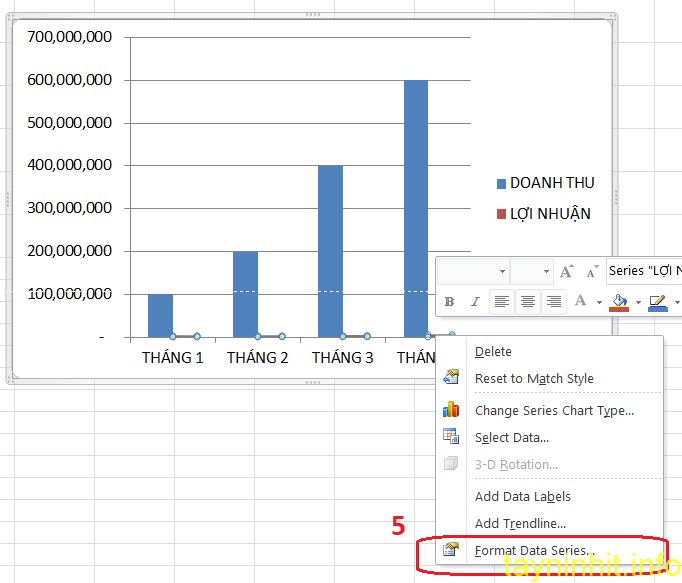Open the font name dropdown
The height and width of the screenshot is (583, 682).
[x=502, y=271]
